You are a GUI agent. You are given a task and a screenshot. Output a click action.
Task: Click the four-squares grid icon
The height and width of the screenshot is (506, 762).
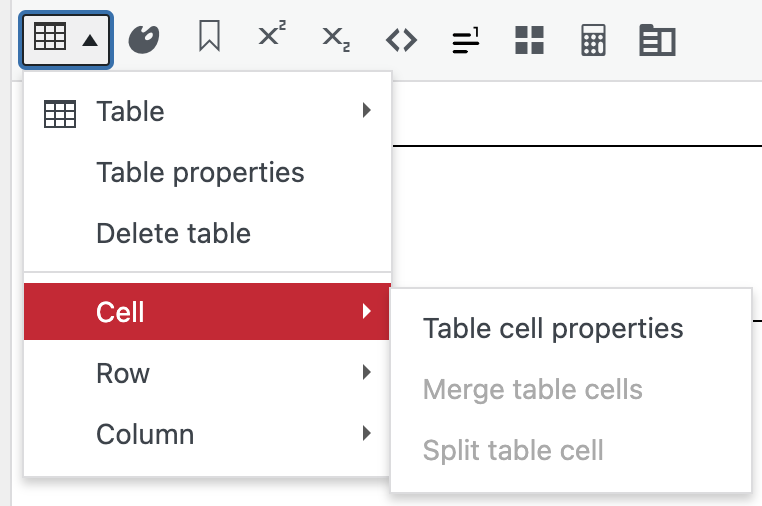pyautogui.click(x=529, y=40)
